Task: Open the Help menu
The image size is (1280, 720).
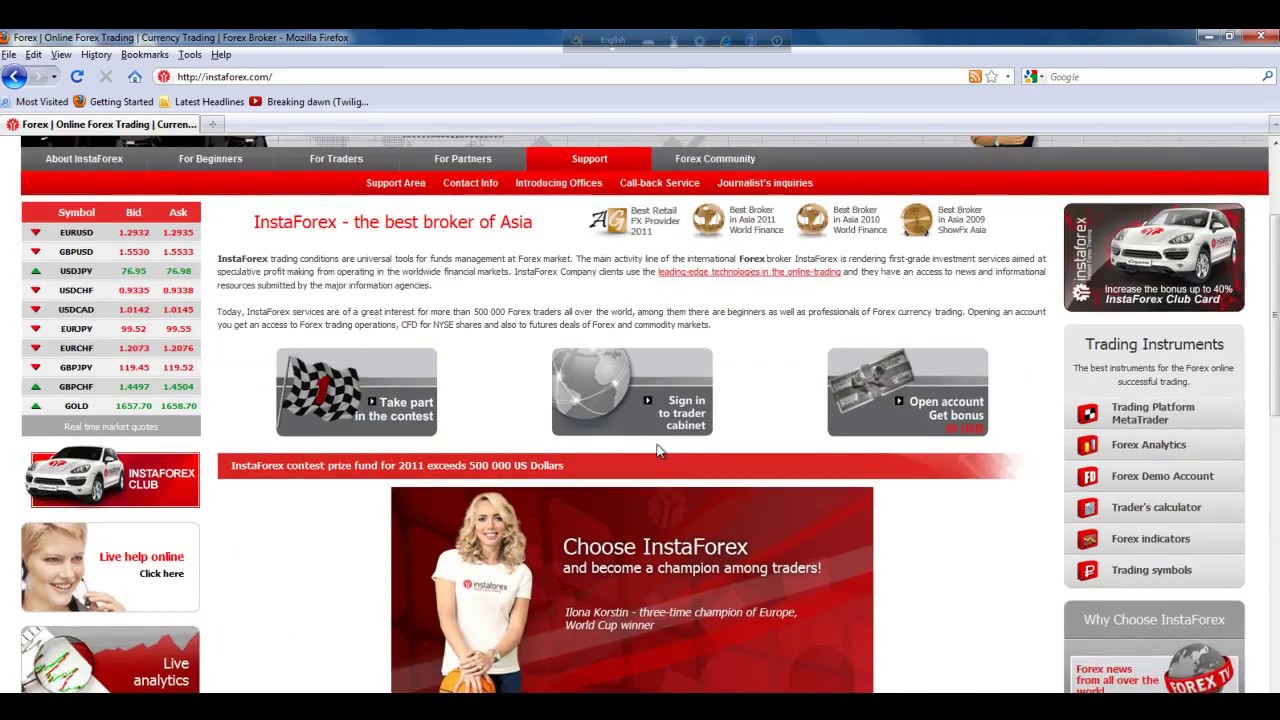Action: point(221,55)
